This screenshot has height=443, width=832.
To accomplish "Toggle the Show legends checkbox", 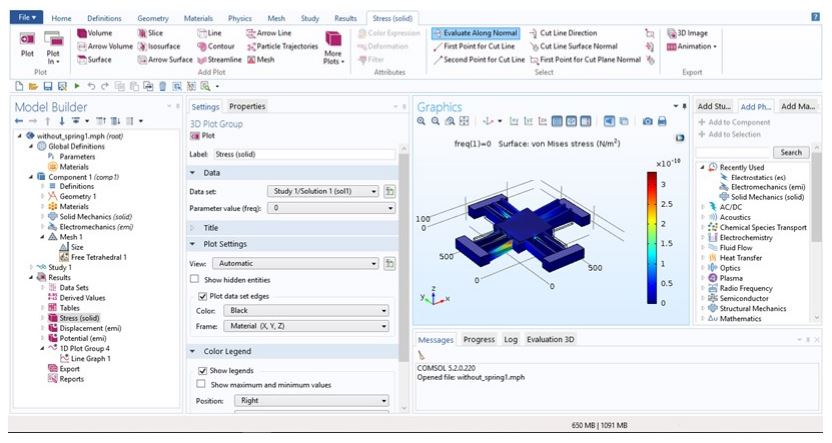I will coord(203,370).
